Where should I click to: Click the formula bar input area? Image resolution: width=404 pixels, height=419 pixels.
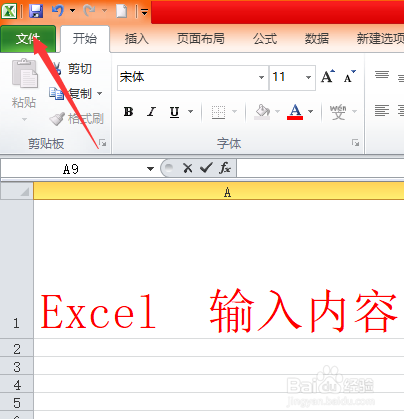click(321, 168)
